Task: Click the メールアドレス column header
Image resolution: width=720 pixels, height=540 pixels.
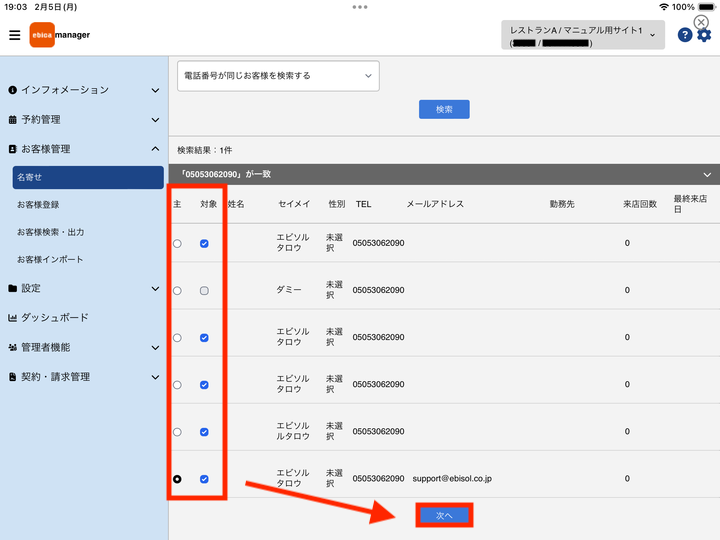Action: [435, 204]
